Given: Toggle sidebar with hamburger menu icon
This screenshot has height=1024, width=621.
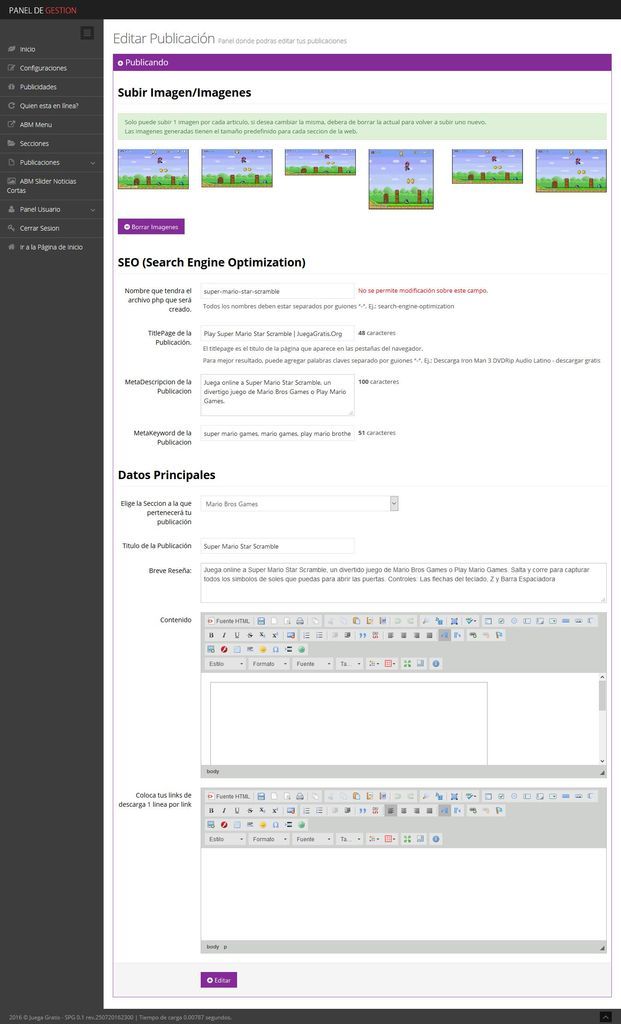Looking at the screenshot, I should point(87,33).
